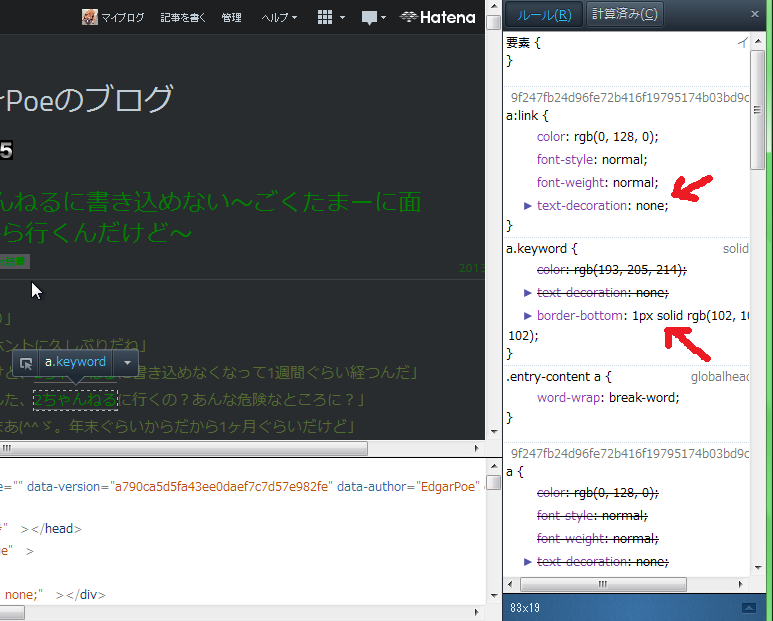Click the page vertical scrollbar up arrow

494,6
